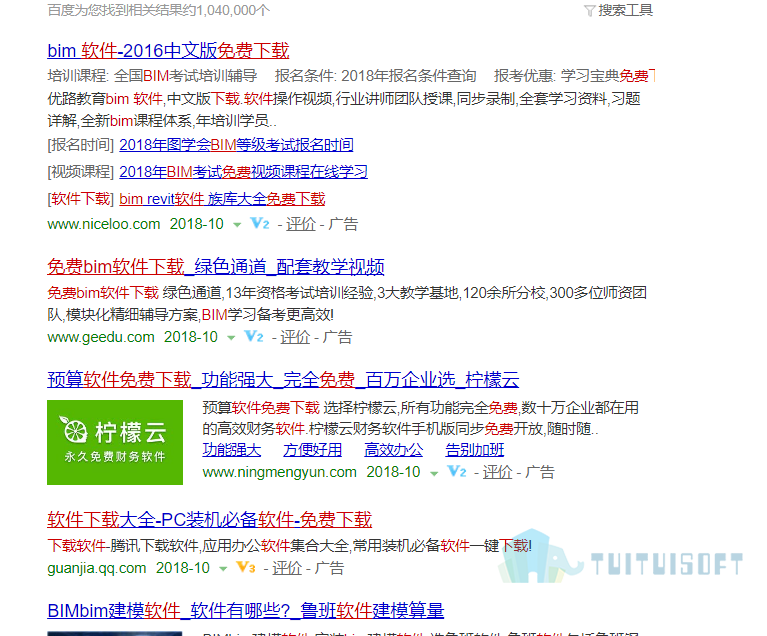767x636 pixels.
Task: Open result BIMbim建模软件_软件有哪些?_鲁班软件建模算量
Action: coord(246,610)
